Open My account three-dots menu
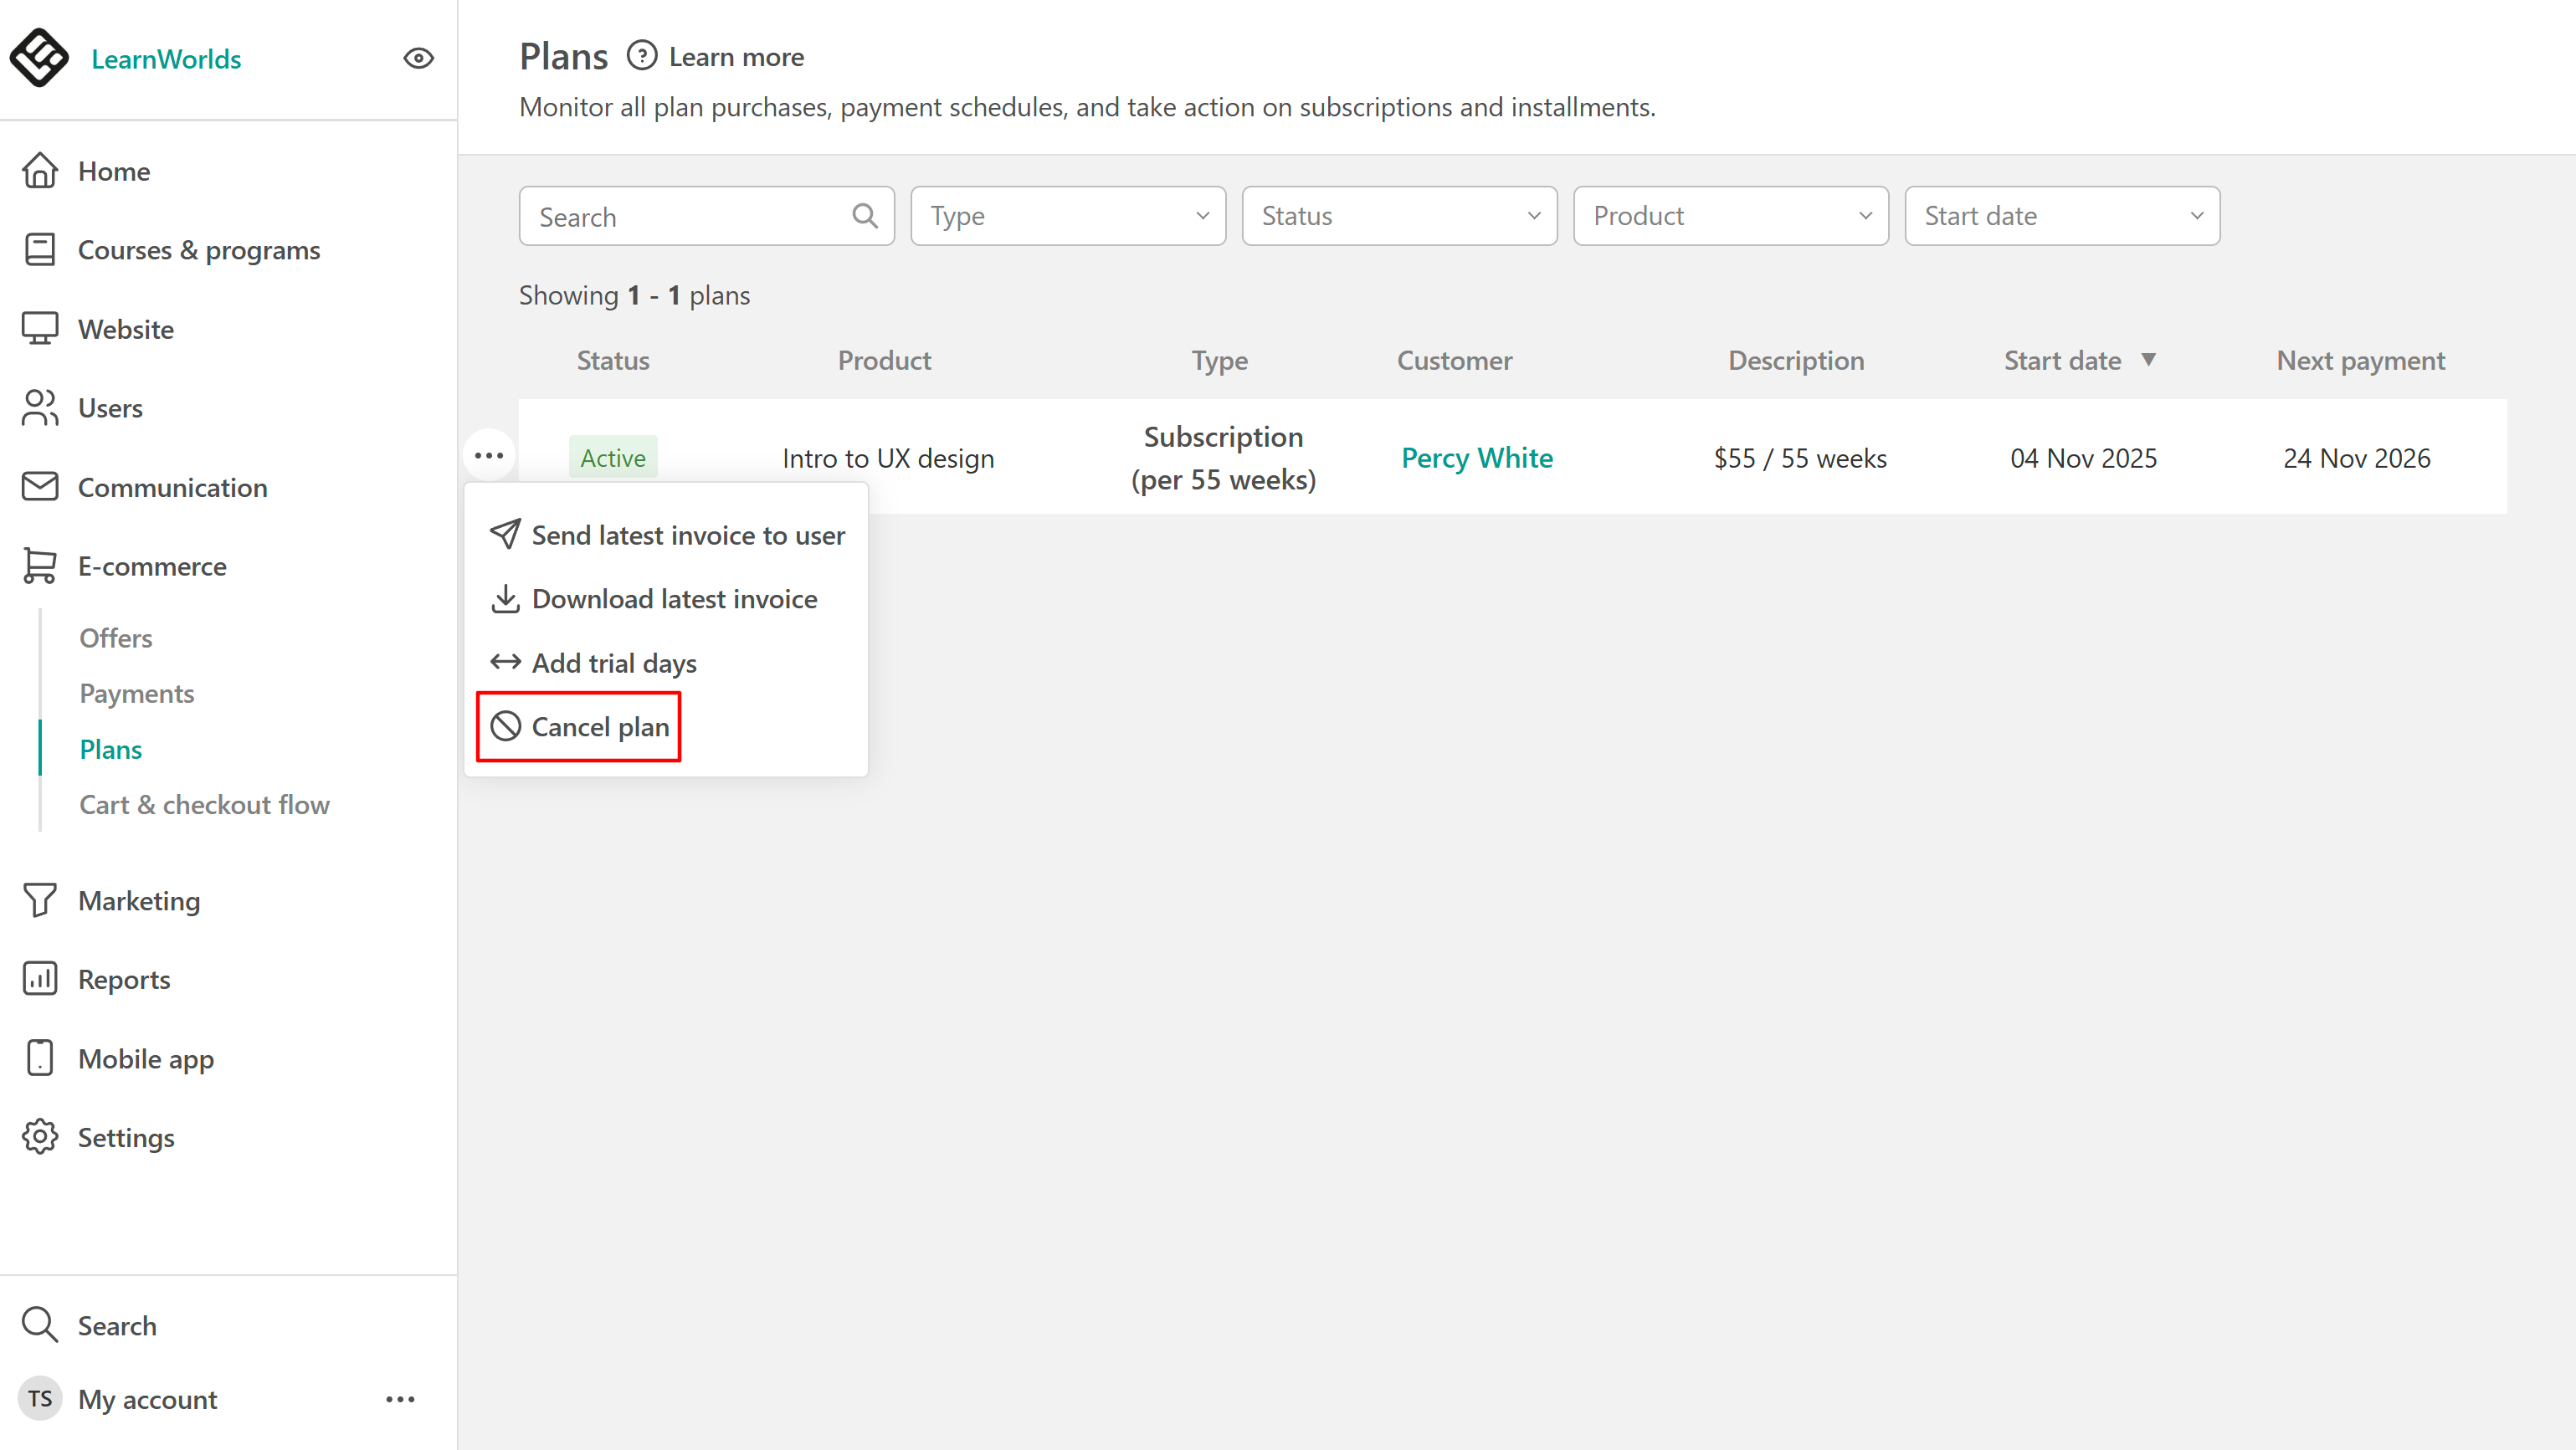 pos(400,1399)
